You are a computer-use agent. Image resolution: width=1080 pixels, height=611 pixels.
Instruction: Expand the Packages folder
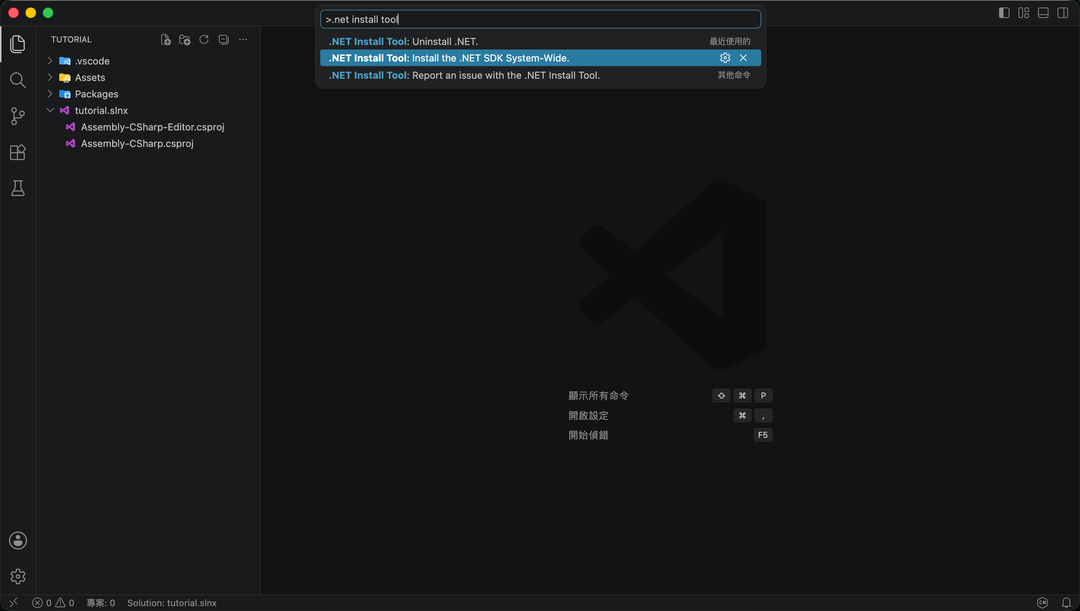(50, 94)
